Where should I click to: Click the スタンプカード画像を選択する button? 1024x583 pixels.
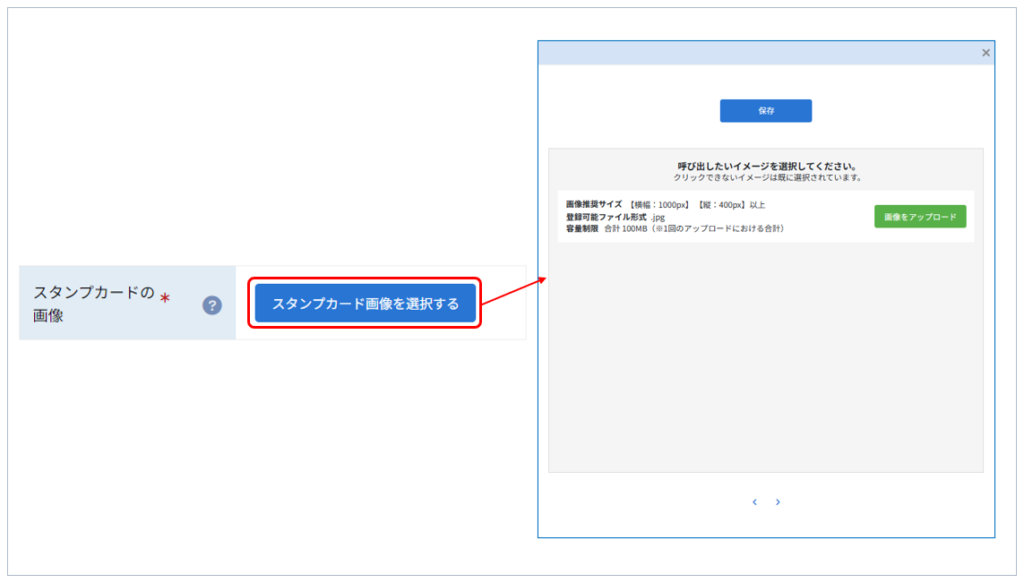[x=365, y=303]
